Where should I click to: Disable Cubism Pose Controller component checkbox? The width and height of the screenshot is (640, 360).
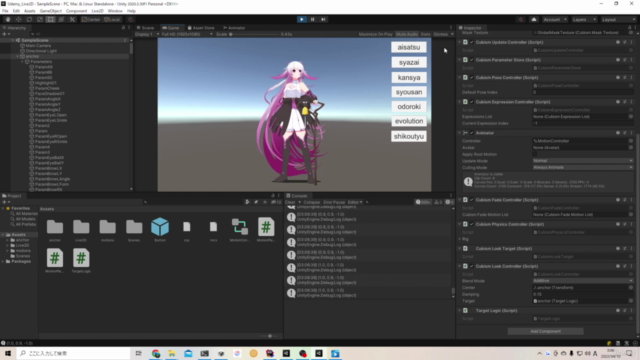tap(472, 78)
